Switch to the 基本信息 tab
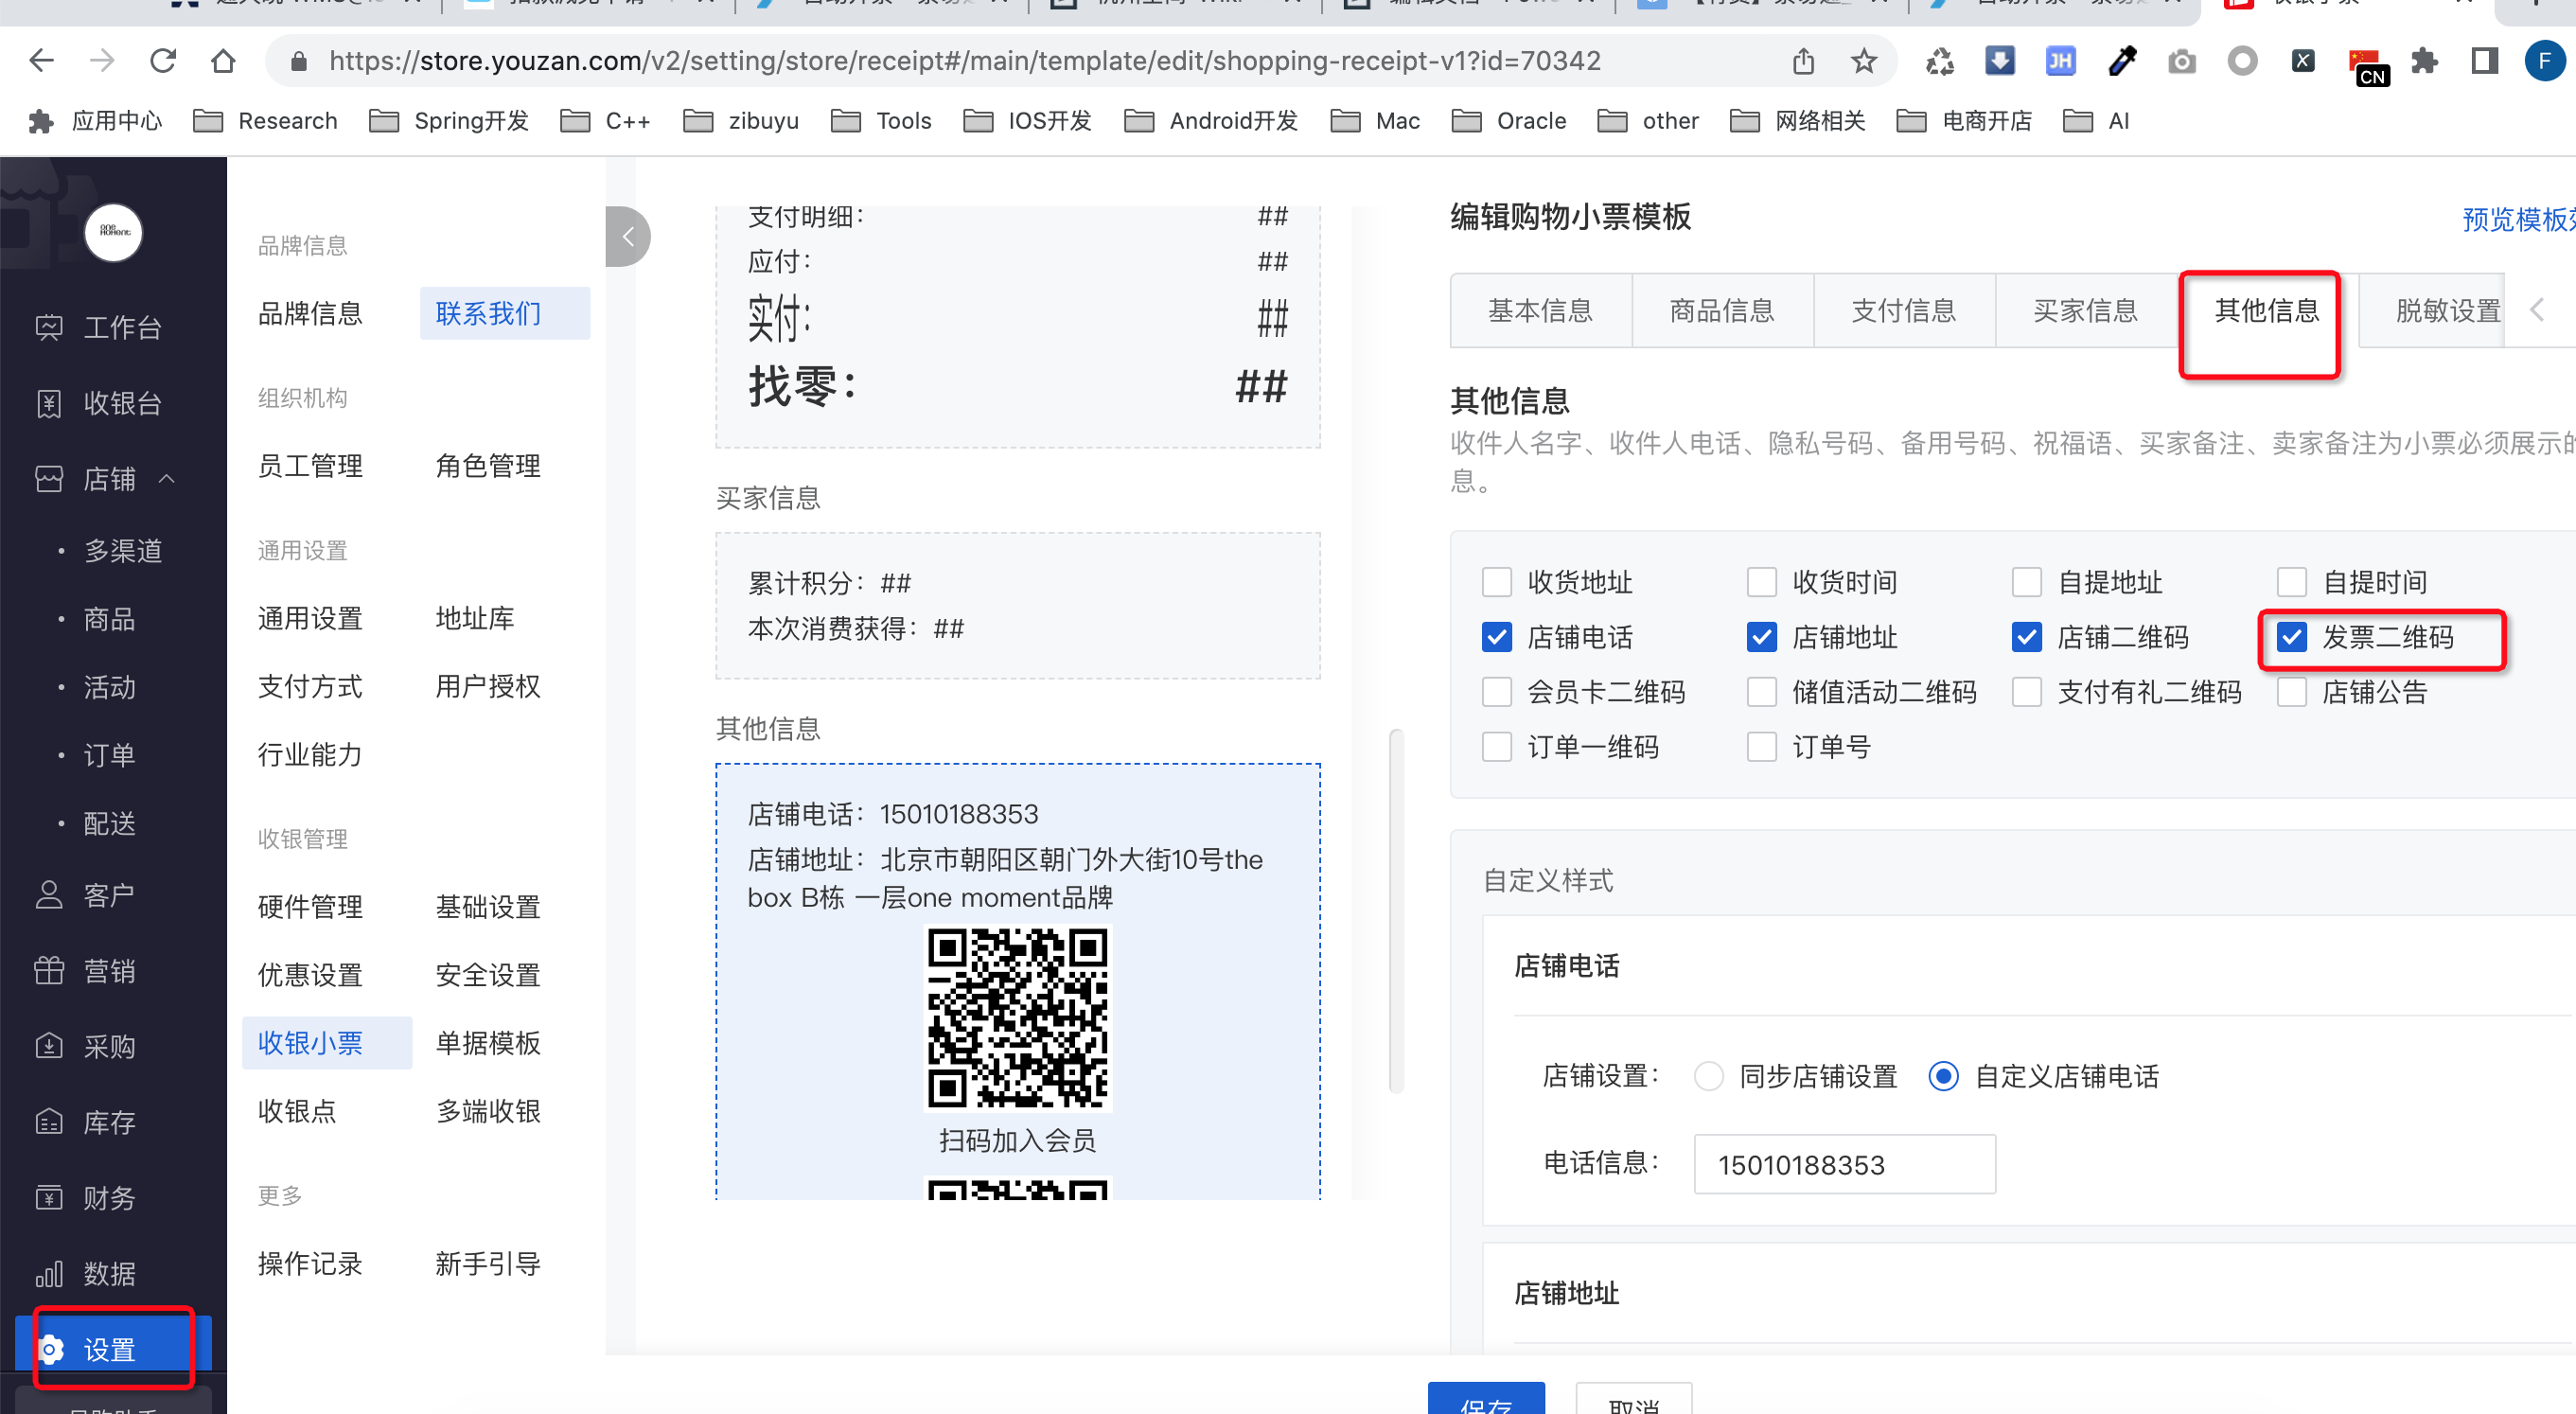This screenshot has width=2576, height=1414. coord(1540,310)
